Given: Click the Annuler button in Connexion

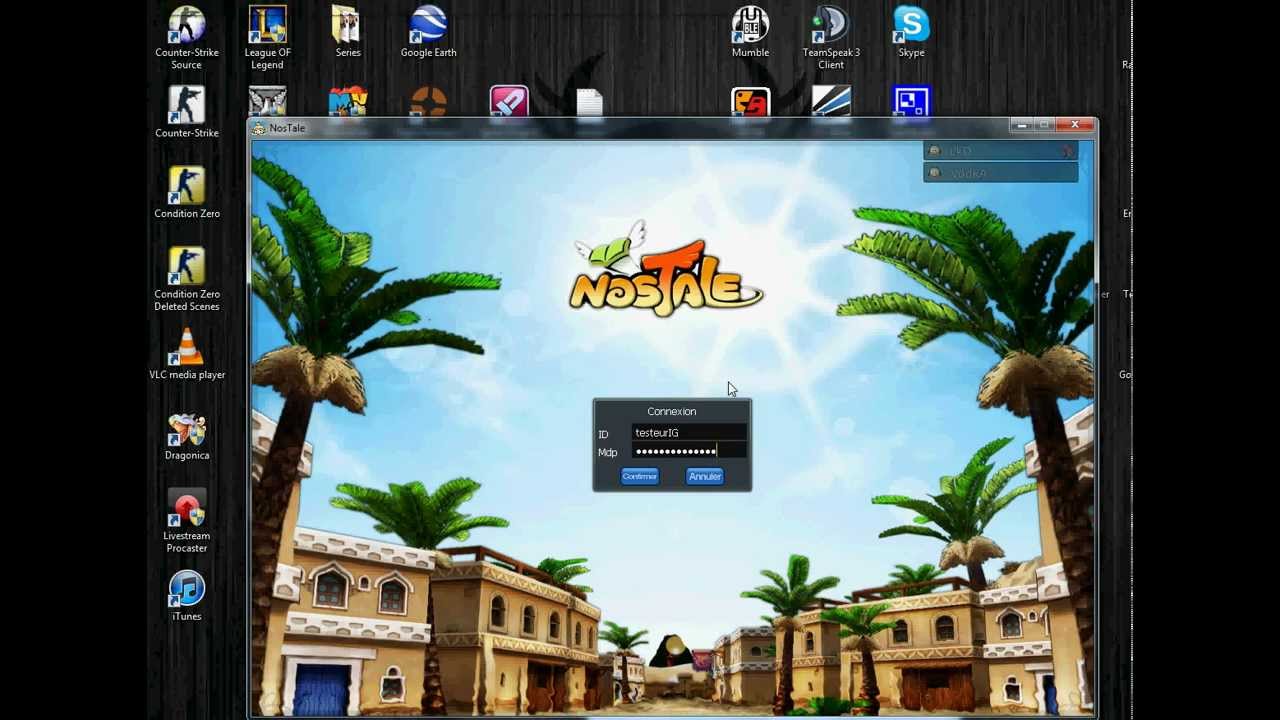Looking at the screenshot, I should pyautogui.click(x=705, y=477).
